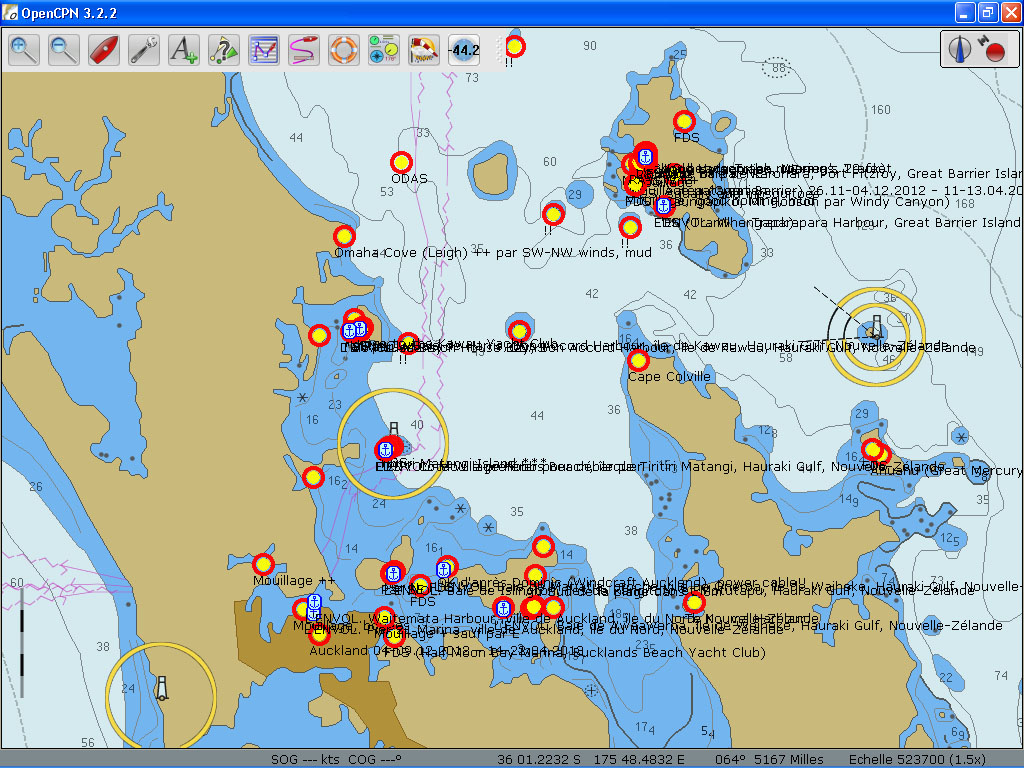The image size is (1024, 768).
Task: Click the 064° 5167 Milles bearing readout
Action: (769, 760)
